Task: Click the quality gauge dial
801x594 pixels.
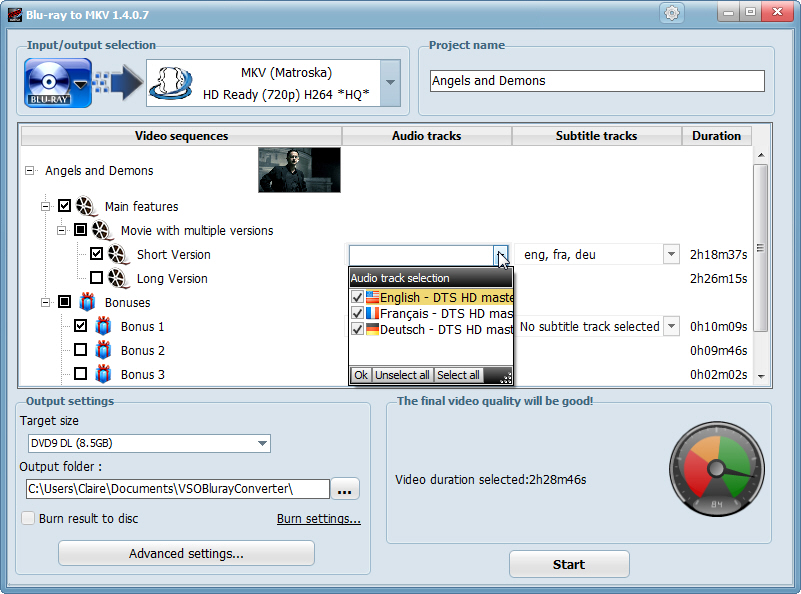Action: pyautogui.click(x=717, y=469)
